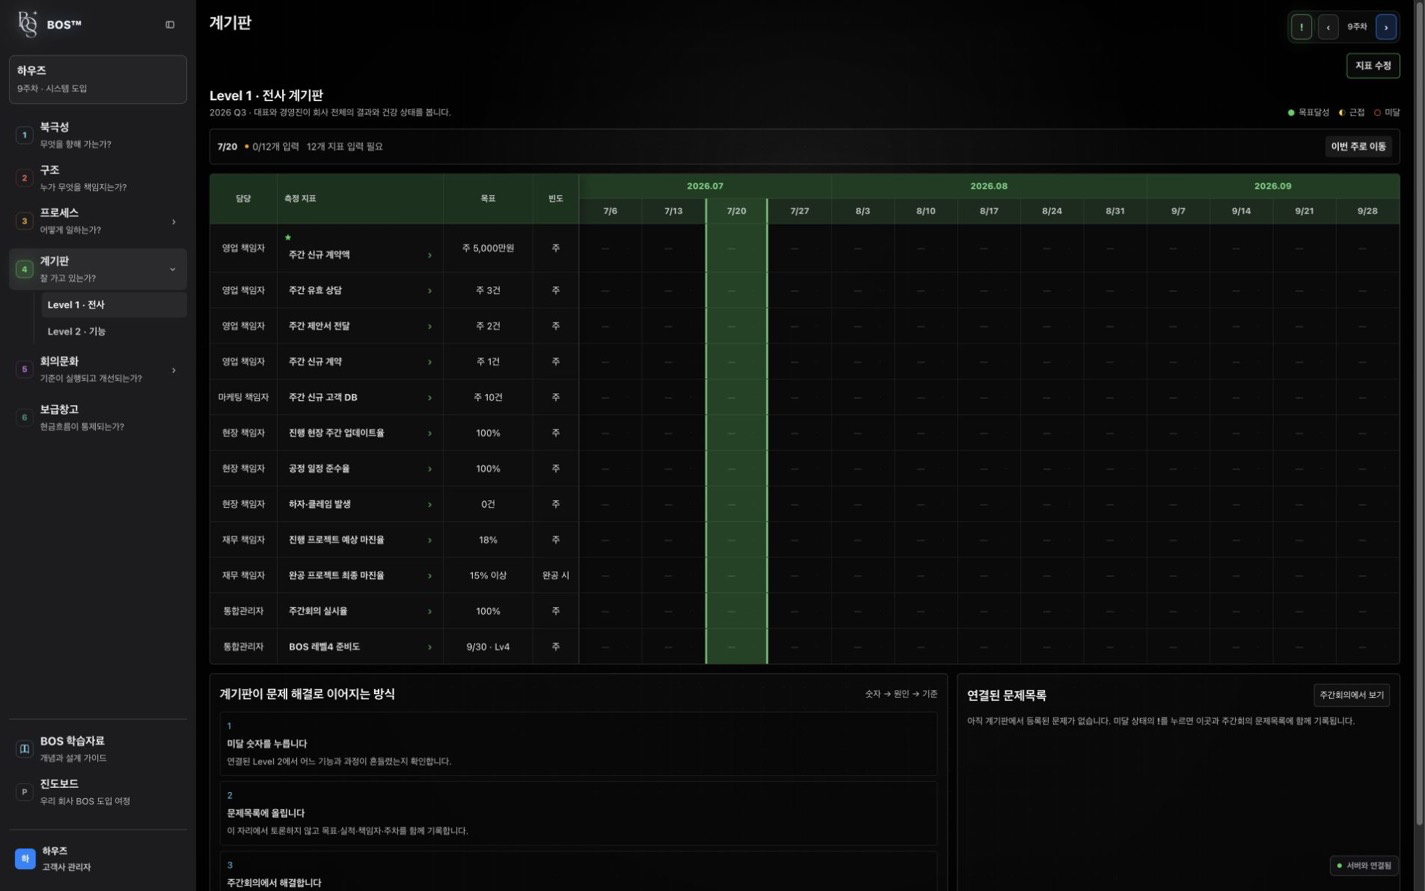The width and height of the screenshot is (1425, 891).
Task: Expand 주간회의 실시율 row chevron
Action: pyautogui.click(x=430, y=611)
